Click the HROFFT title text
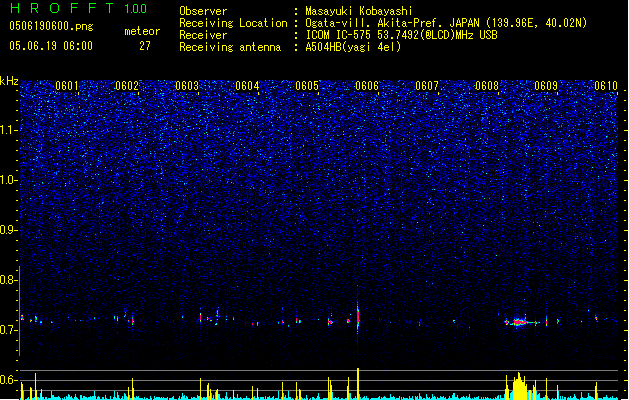This screenshot has height=400, width=629. pos(62,8)
